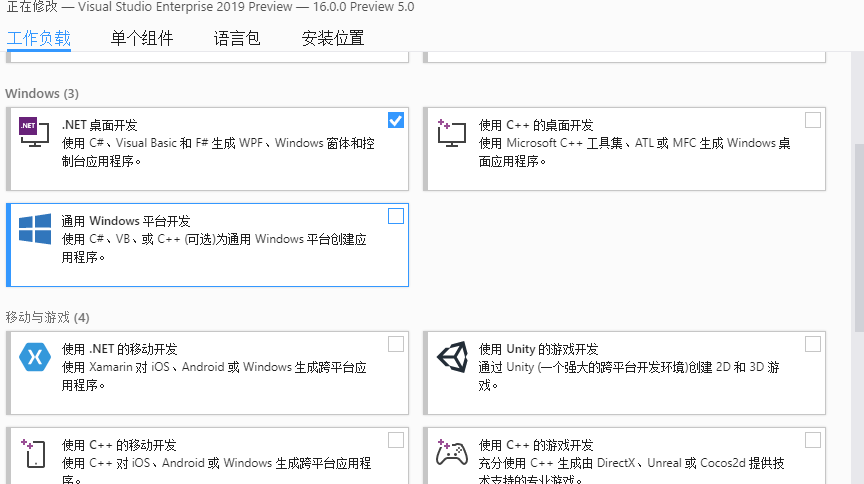Click the description mentioning WPF and Windows 窗体
The height and width of the screenshot is (484, 864).
pos(218,152)
